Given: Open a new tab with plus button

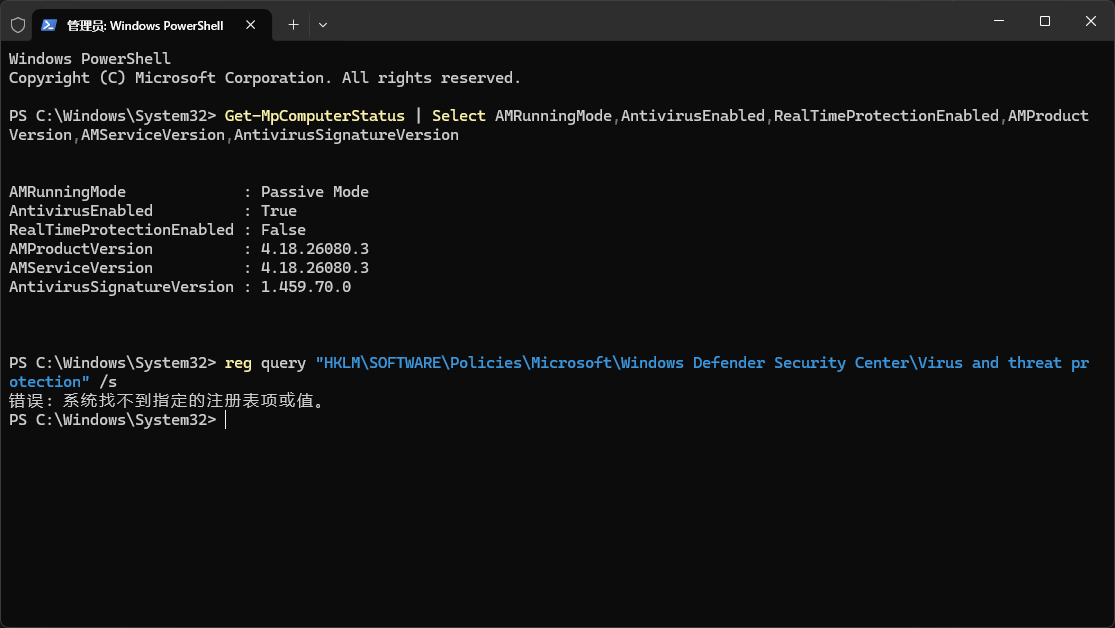Looking at the screenshot, I should 293,25.
